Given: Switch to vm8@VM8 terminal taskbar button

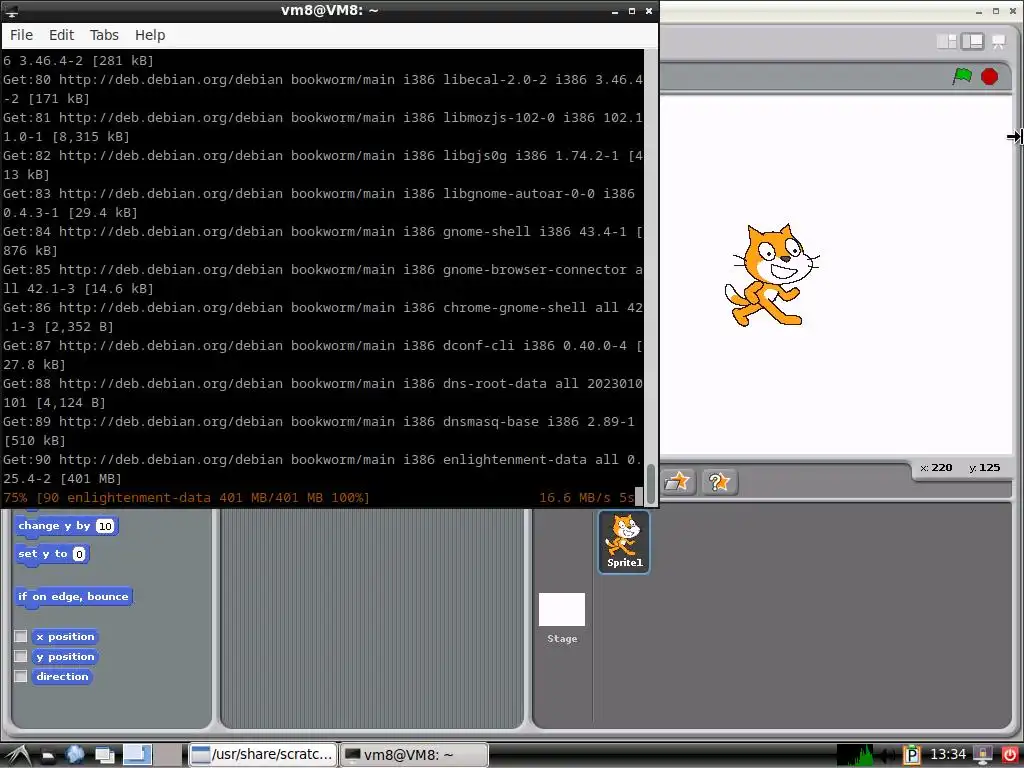Looking at the screenshot, I should pos(414,755).
